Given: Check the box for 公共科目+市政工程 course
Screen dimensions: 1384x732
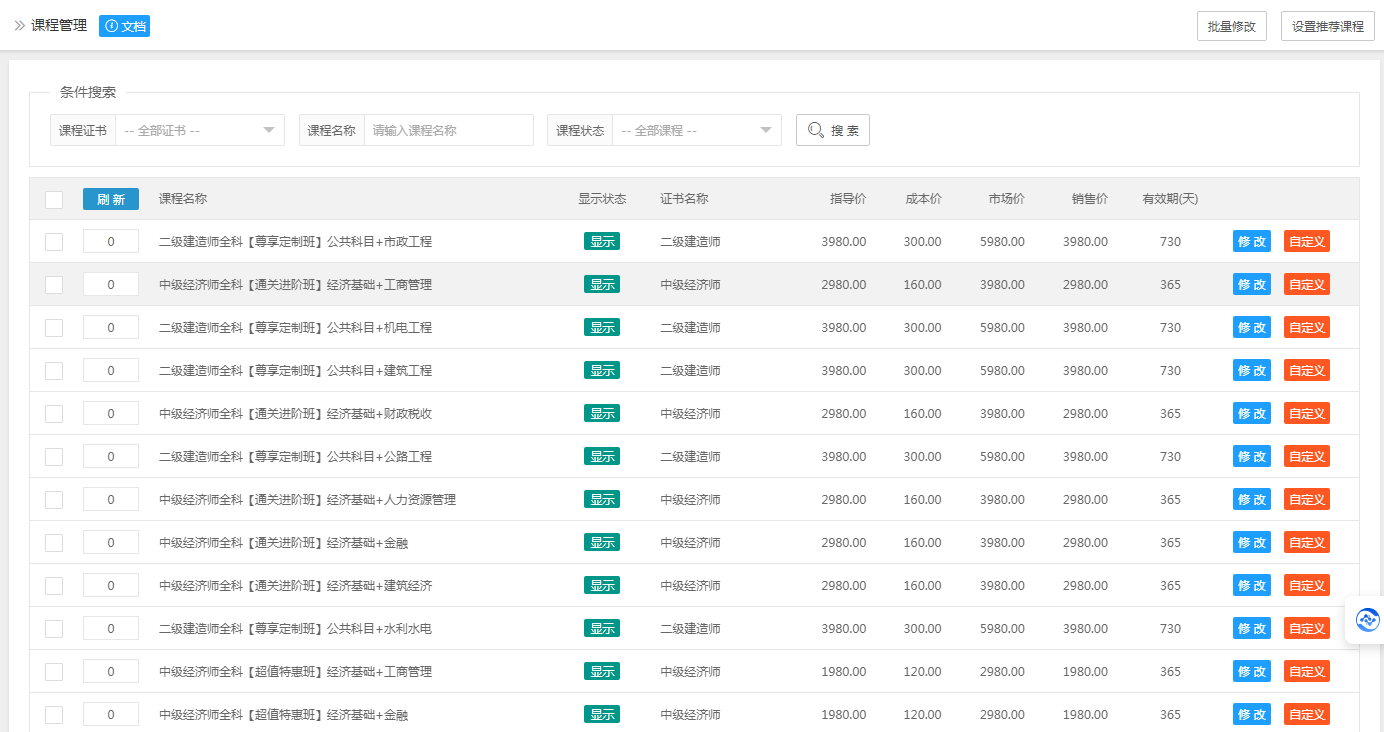Looking at the screenshot, I should [x=54, y=242].
